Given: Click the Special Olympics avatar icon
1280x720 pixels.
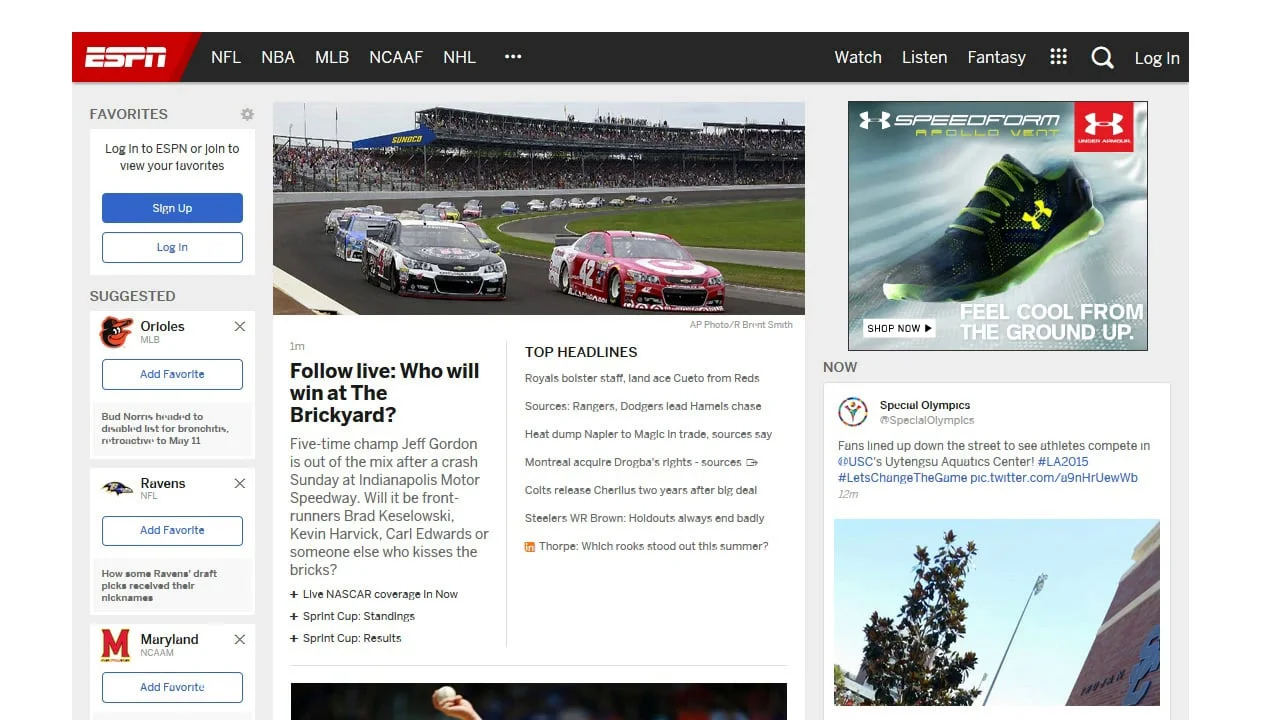Looking at the screenshot, I should [x=853, y=412].
